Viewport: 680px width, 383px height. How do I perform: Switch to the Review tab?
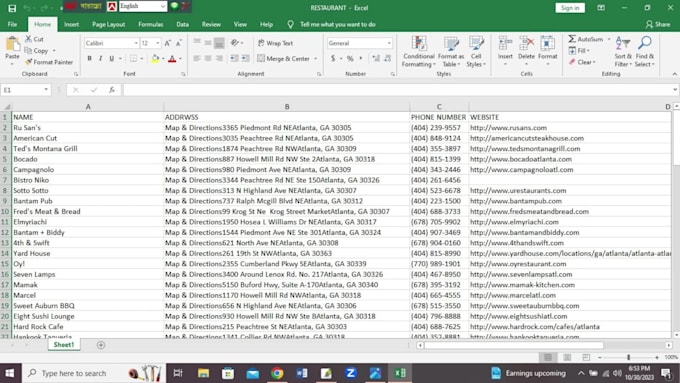point(211,24)
